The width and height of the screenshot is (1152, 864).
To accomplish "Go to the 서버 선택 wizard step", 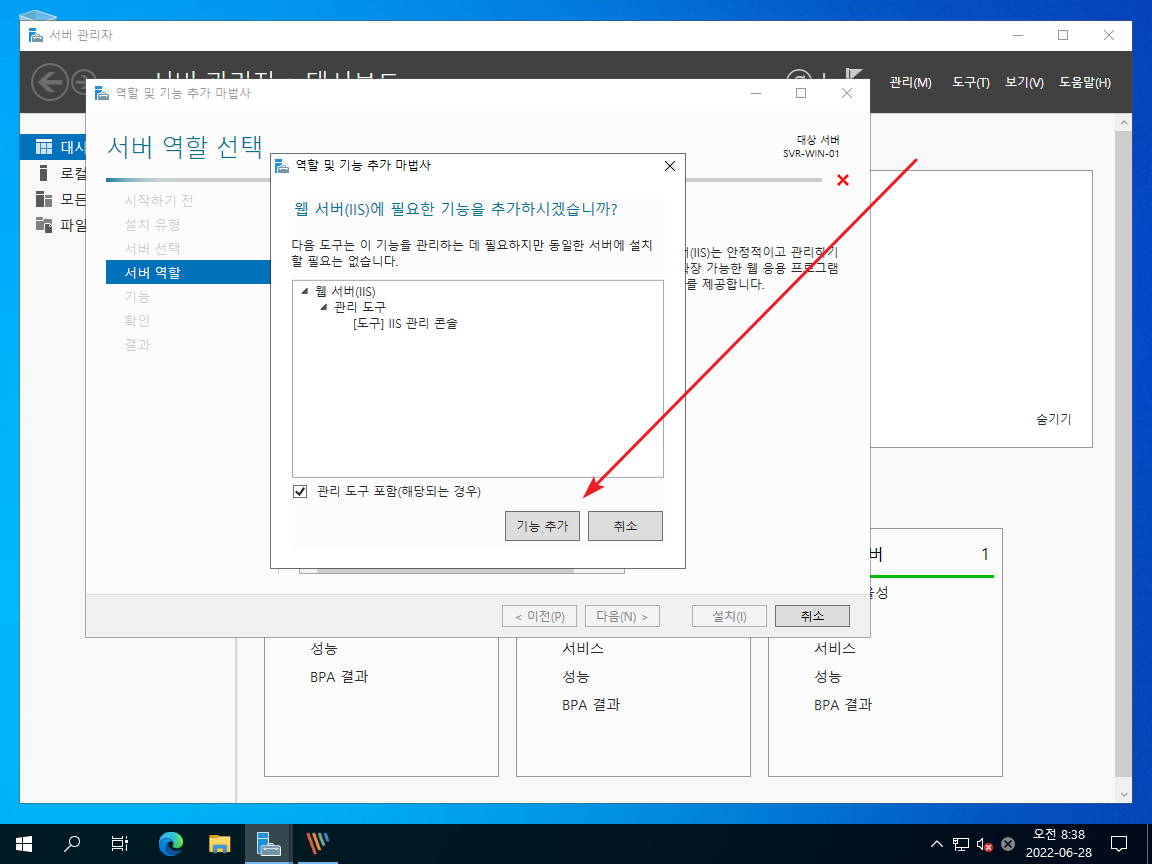I will click(x=152, y=248).
